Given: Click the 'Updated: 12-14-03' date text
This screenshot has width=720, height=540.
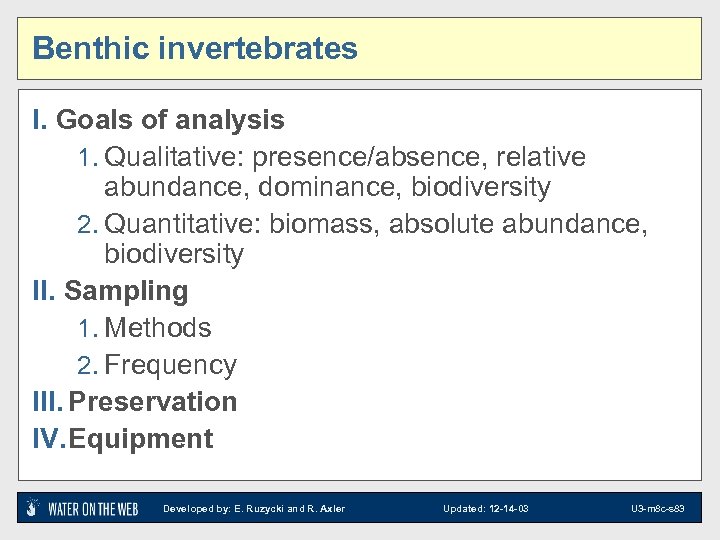Looking at the screenshot, I should click(x=486, y=509).
